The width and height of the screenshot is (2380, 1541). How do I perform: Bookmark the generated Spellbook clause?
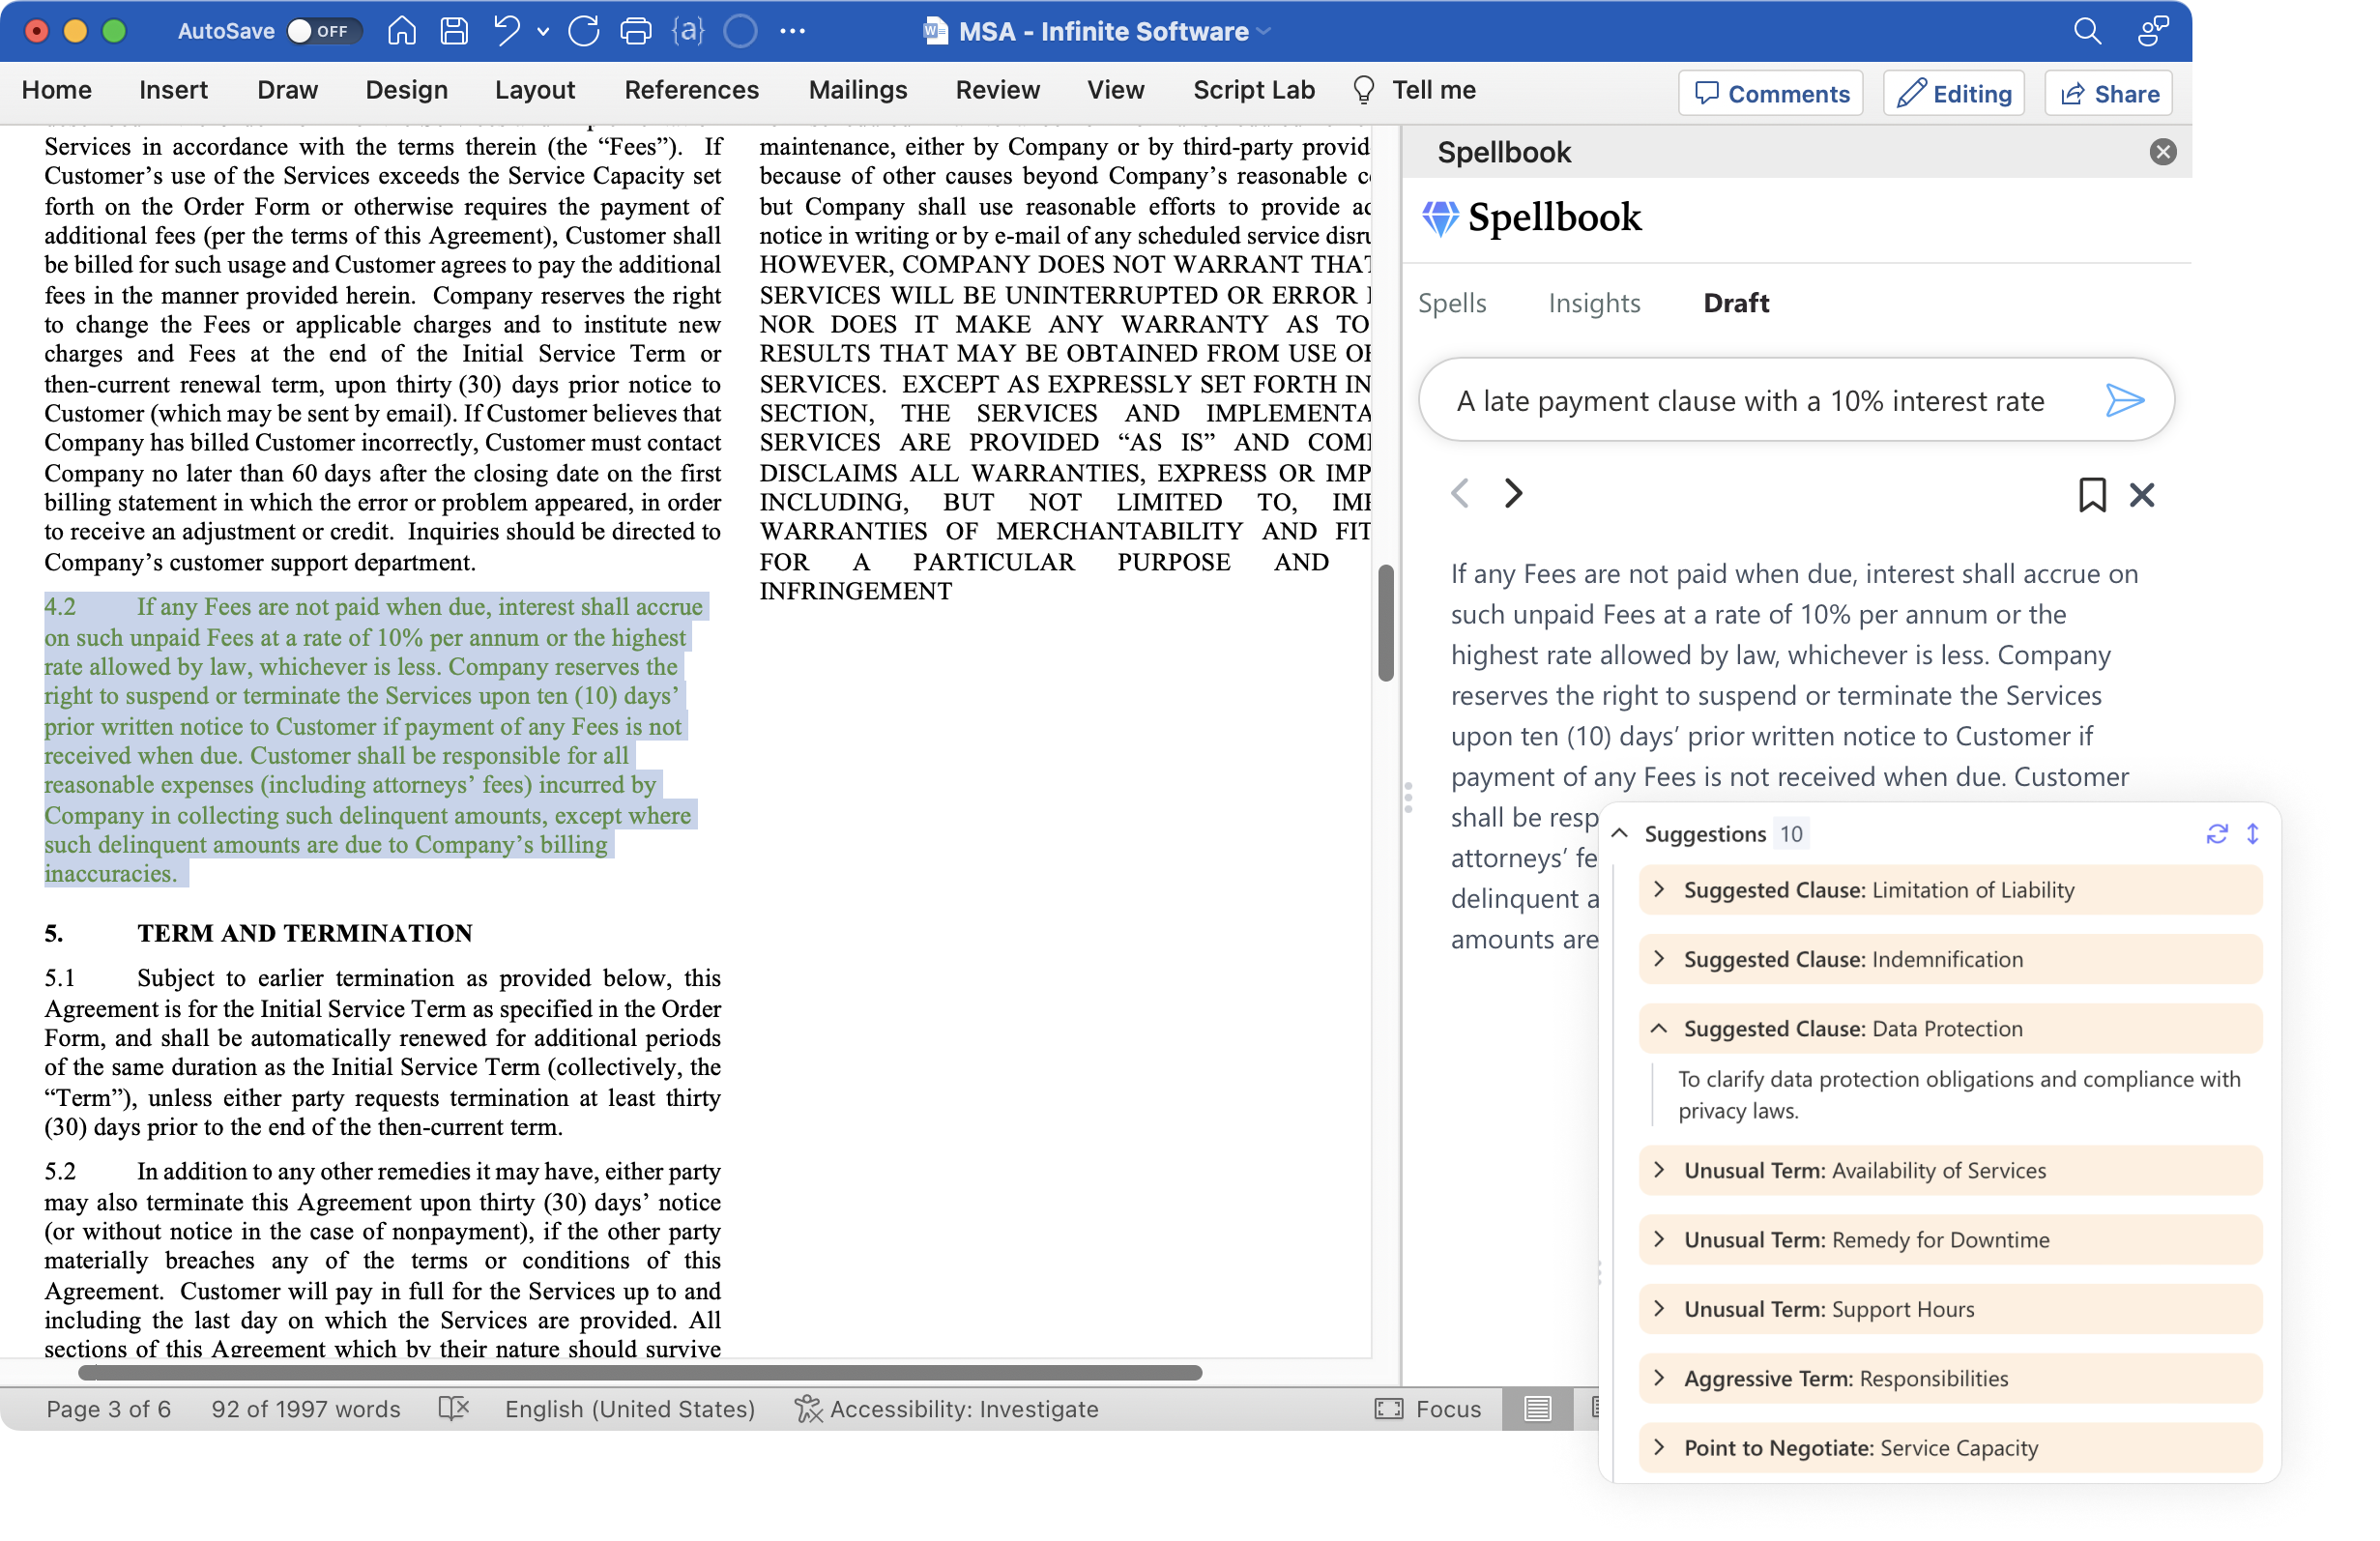point(2092,494)
